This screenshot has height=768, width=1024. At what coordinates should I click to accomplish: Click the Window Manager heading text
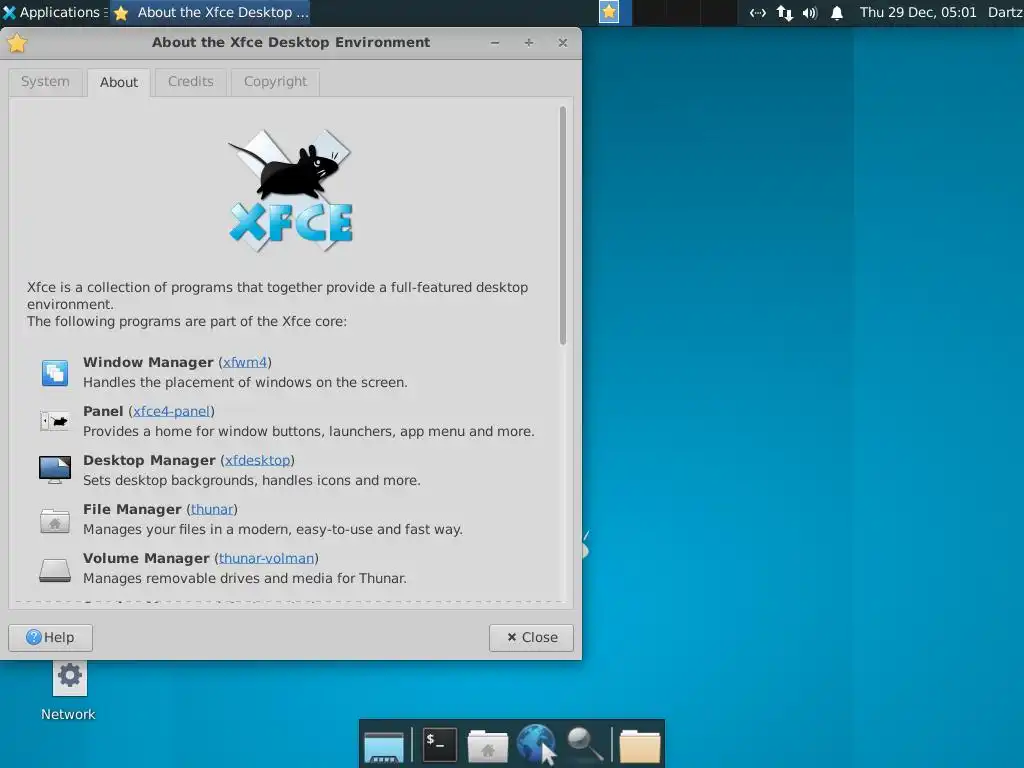tap(148, 362)
